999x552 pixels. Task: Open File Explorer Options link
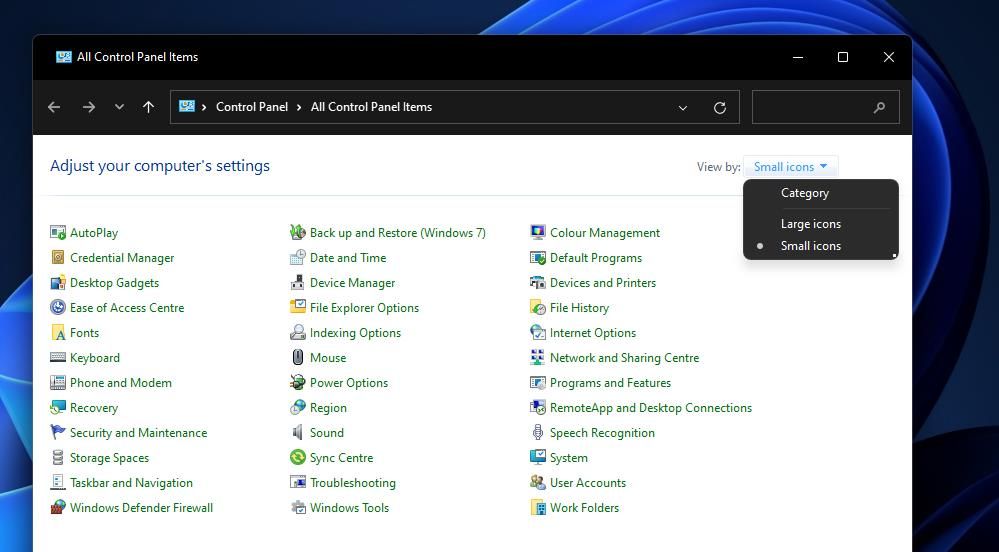(364, 307)
